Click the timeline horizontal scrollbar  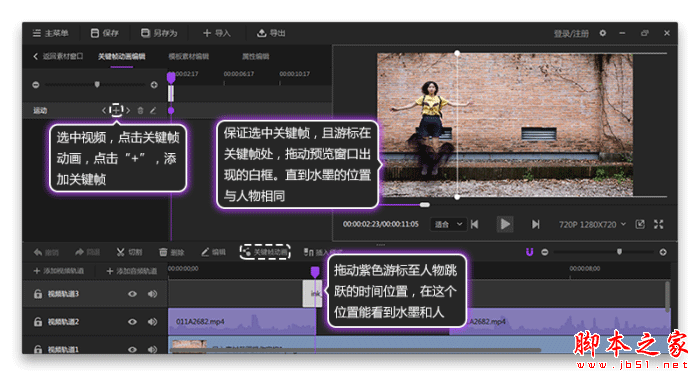point(355,350)
